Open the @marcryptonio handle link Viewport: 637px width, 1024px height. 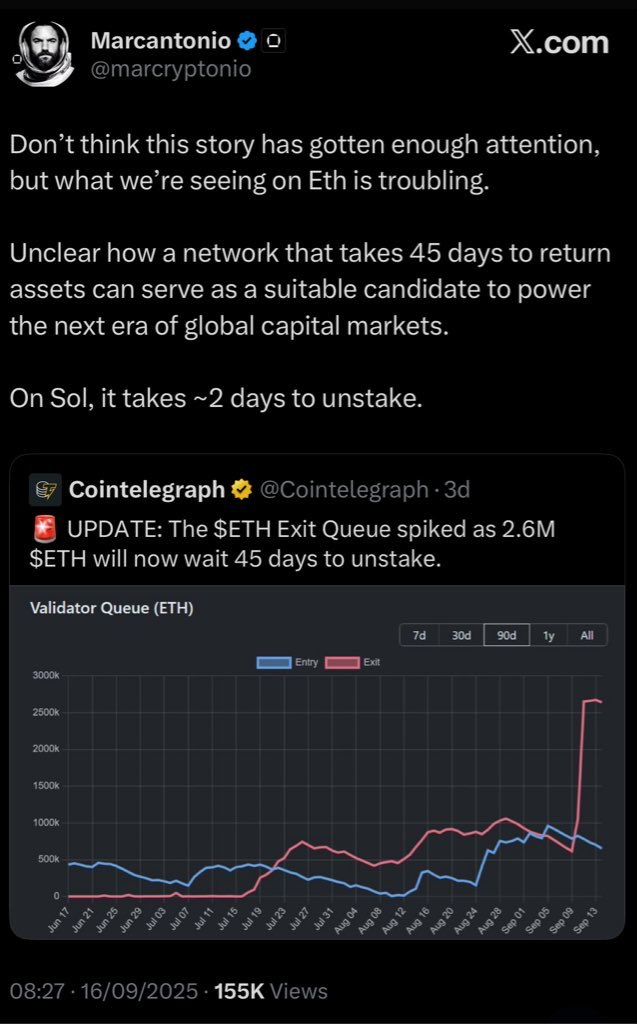[x=171, y=69]
